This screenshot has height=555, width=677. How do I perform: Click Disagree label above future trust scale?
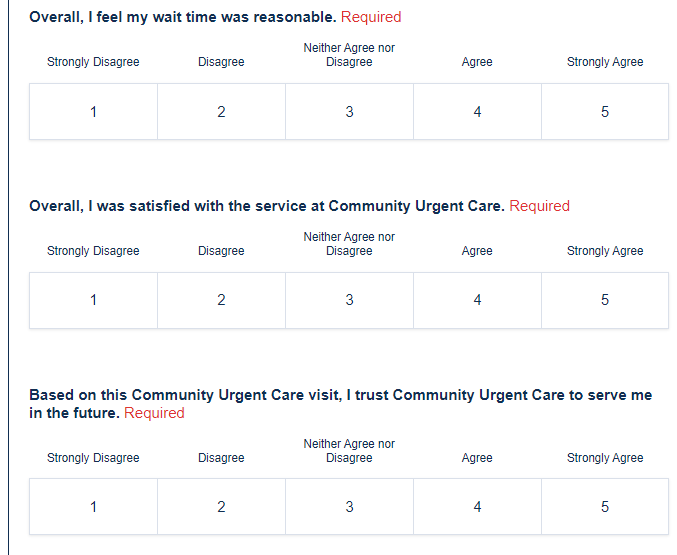tap(221, 458)
